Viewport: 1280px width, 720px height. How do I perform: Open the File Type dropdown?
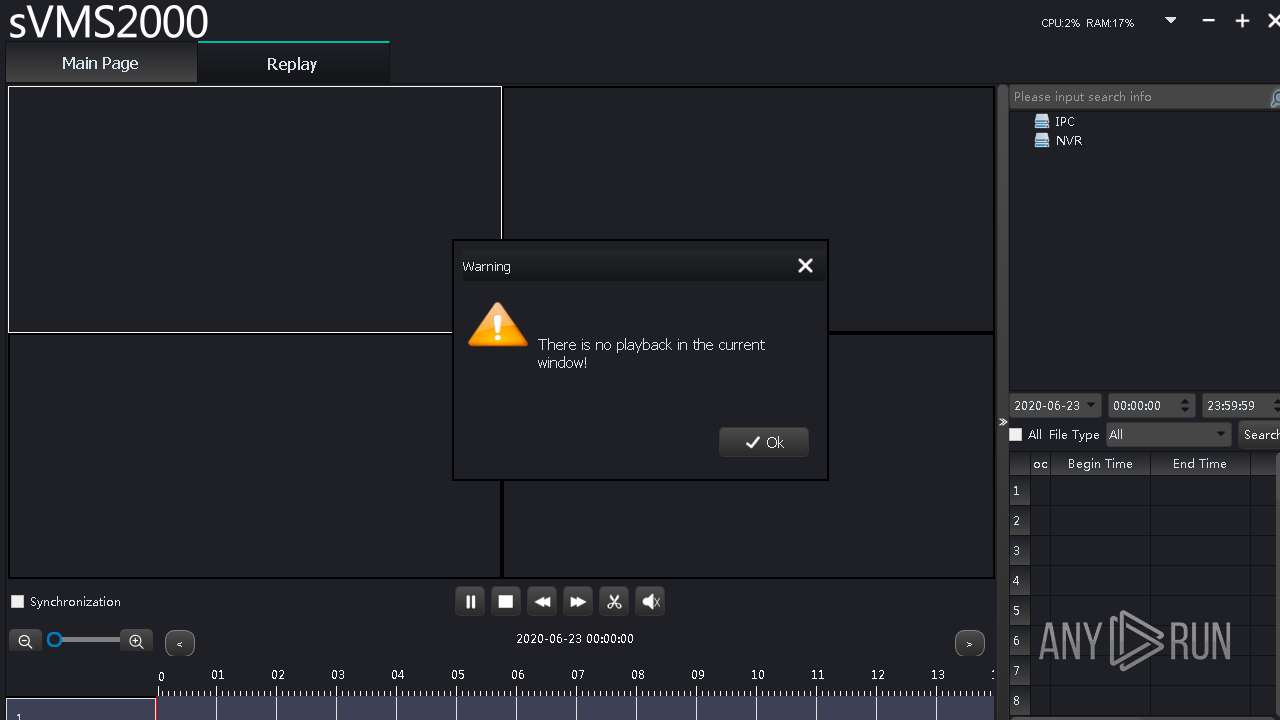[1168, 434]
